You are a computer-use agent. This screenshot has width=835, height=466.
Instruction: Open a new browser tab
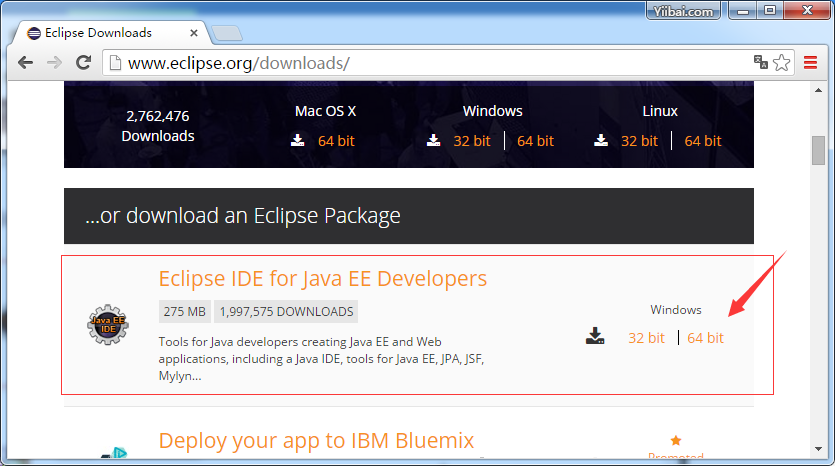click(x=227, y=34)
